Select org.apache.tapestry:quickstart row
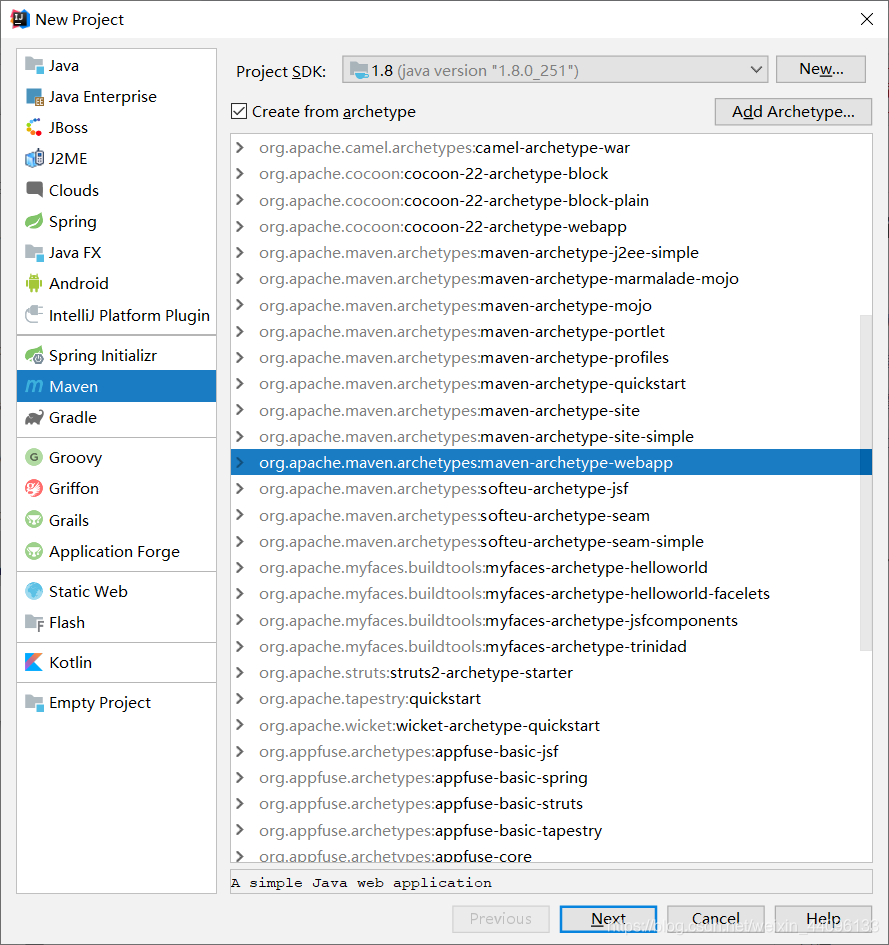The height and width of the screenshot is (945, 889). 551,699
